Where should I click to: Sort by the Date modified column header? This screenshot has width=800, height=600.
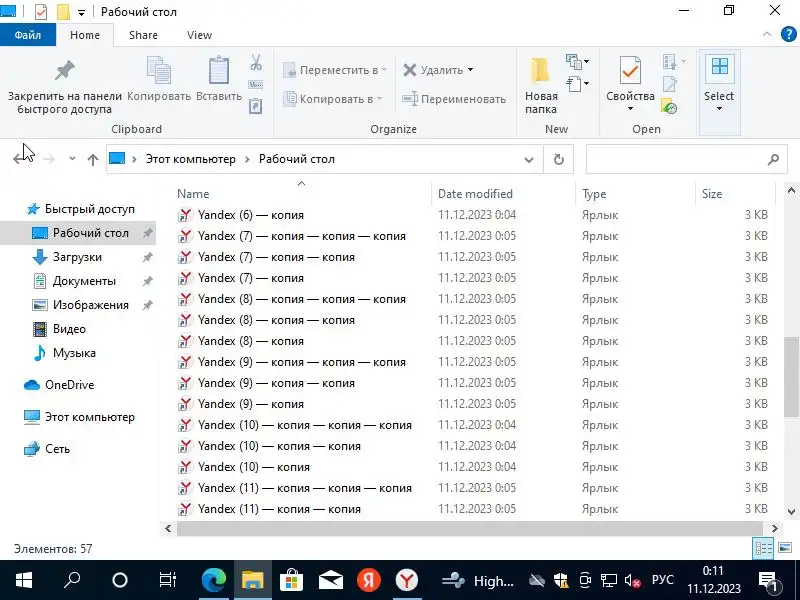pyautogui.click(x=475, y=194)
